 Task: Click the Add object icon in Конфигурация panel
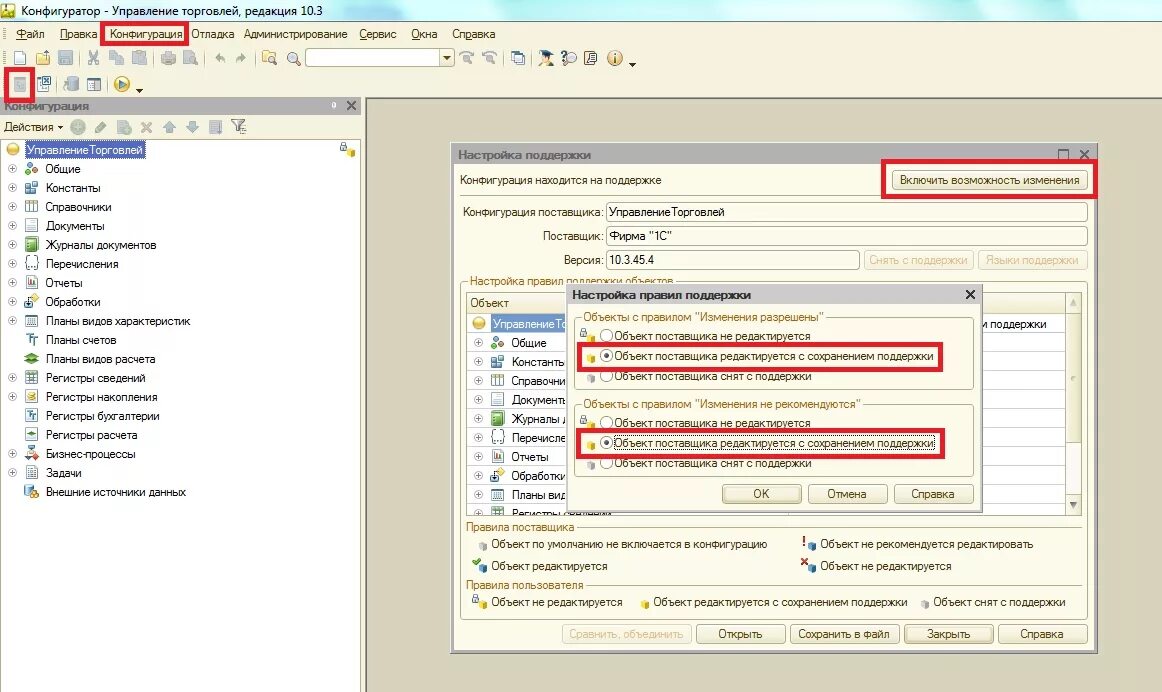pos(78,127)
